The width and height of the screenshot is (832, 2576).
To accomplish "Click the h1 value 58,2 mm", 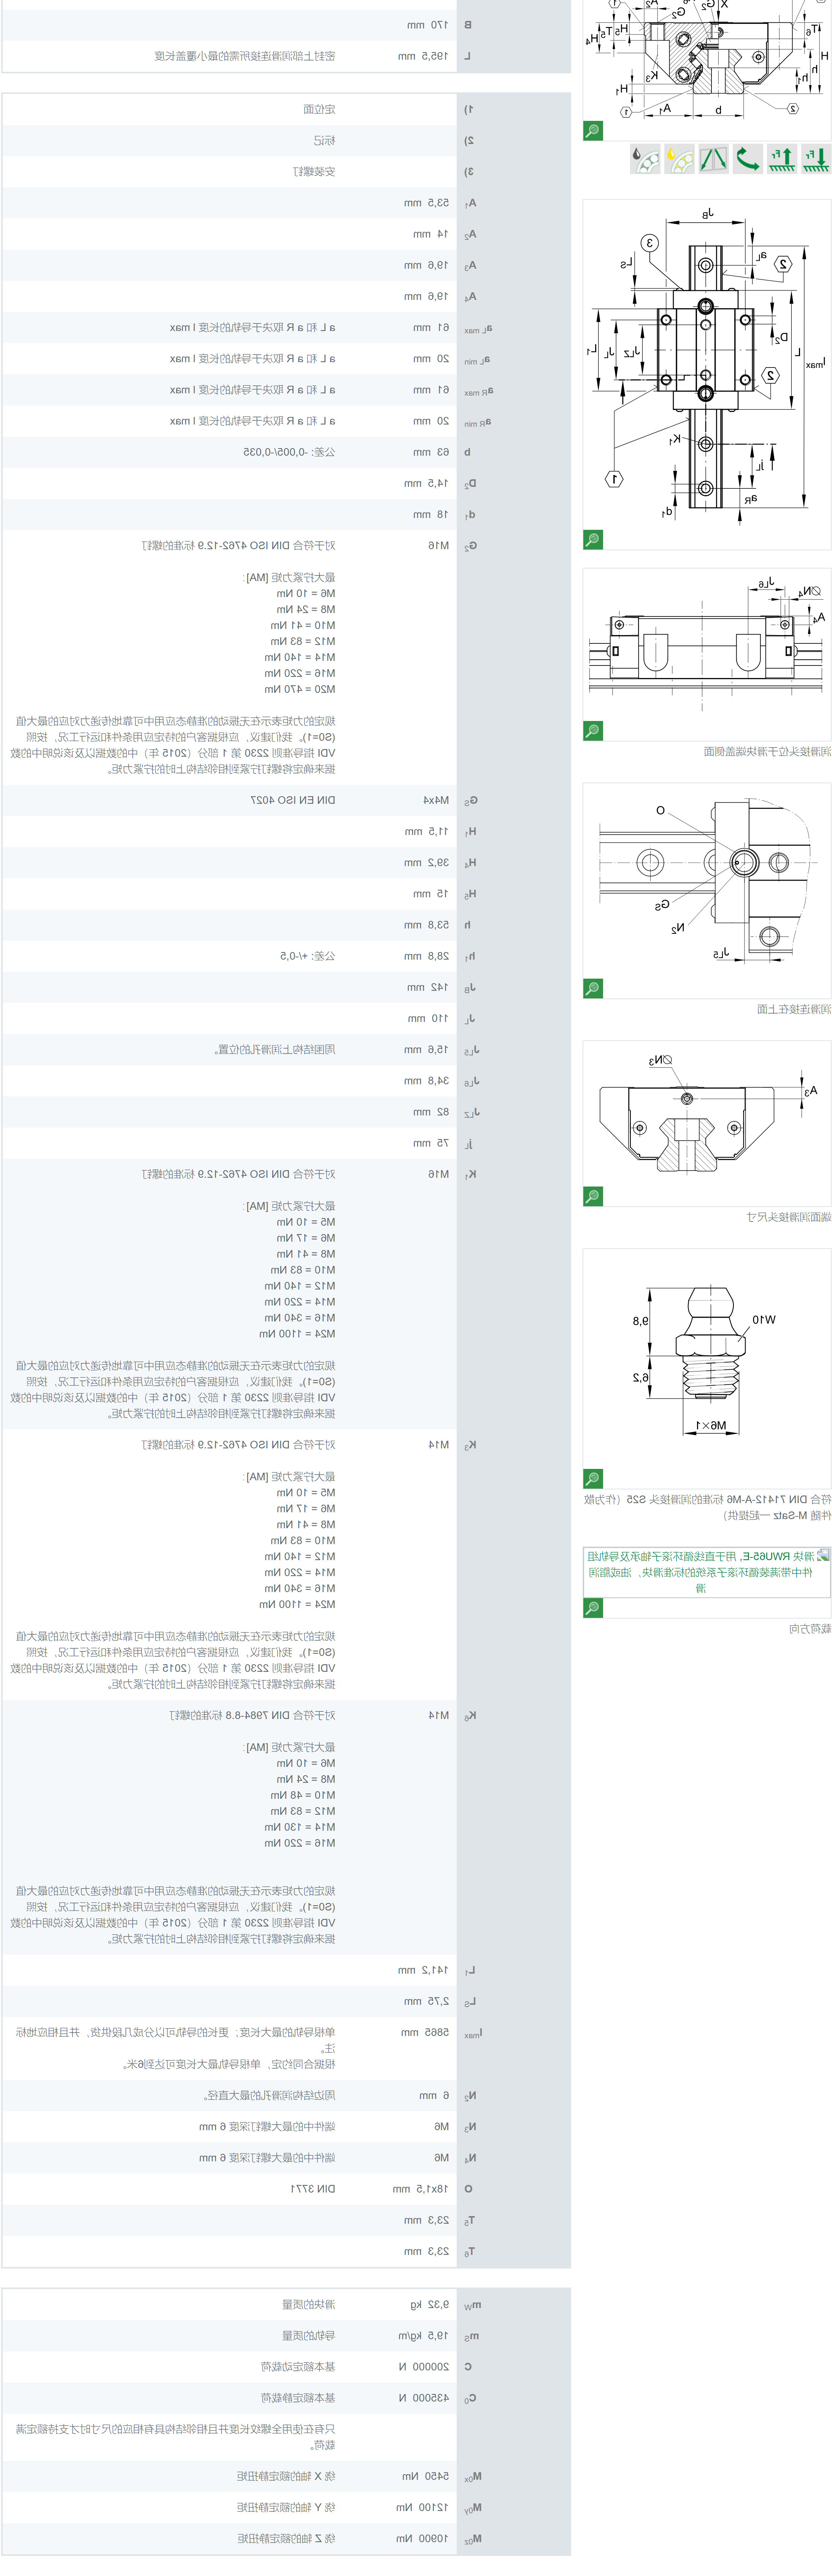I will tap(426, 956).
